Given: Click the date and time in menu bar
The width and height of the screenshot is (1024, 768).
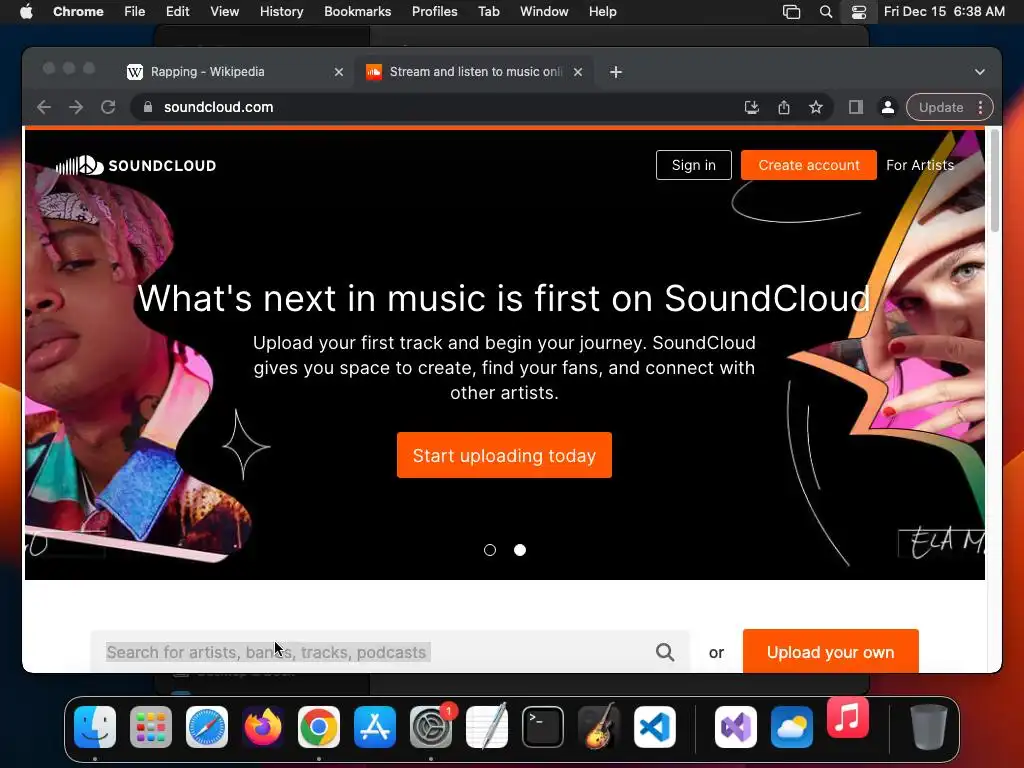Looking at the screenshot, I should 944,12.
